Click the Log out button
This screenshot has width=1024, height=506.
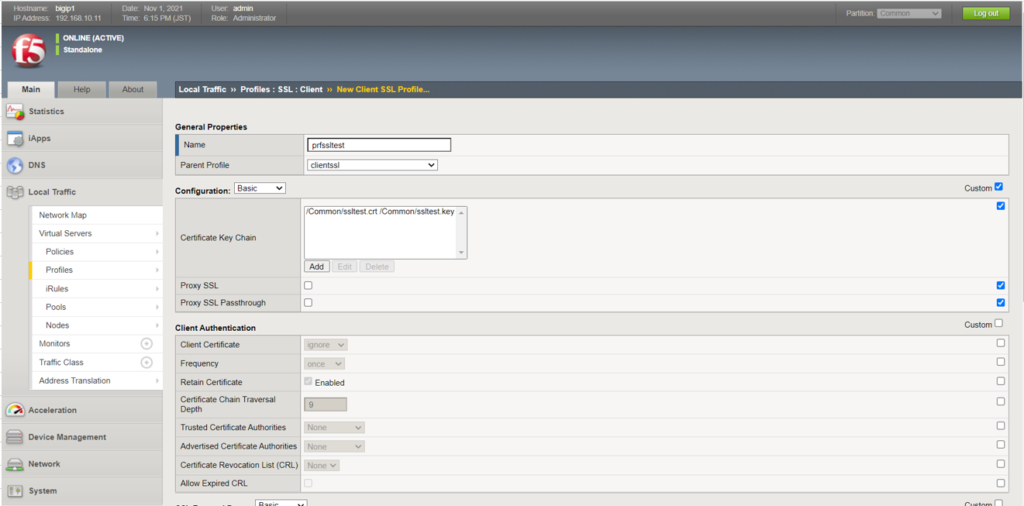click(x=985, y=13)
